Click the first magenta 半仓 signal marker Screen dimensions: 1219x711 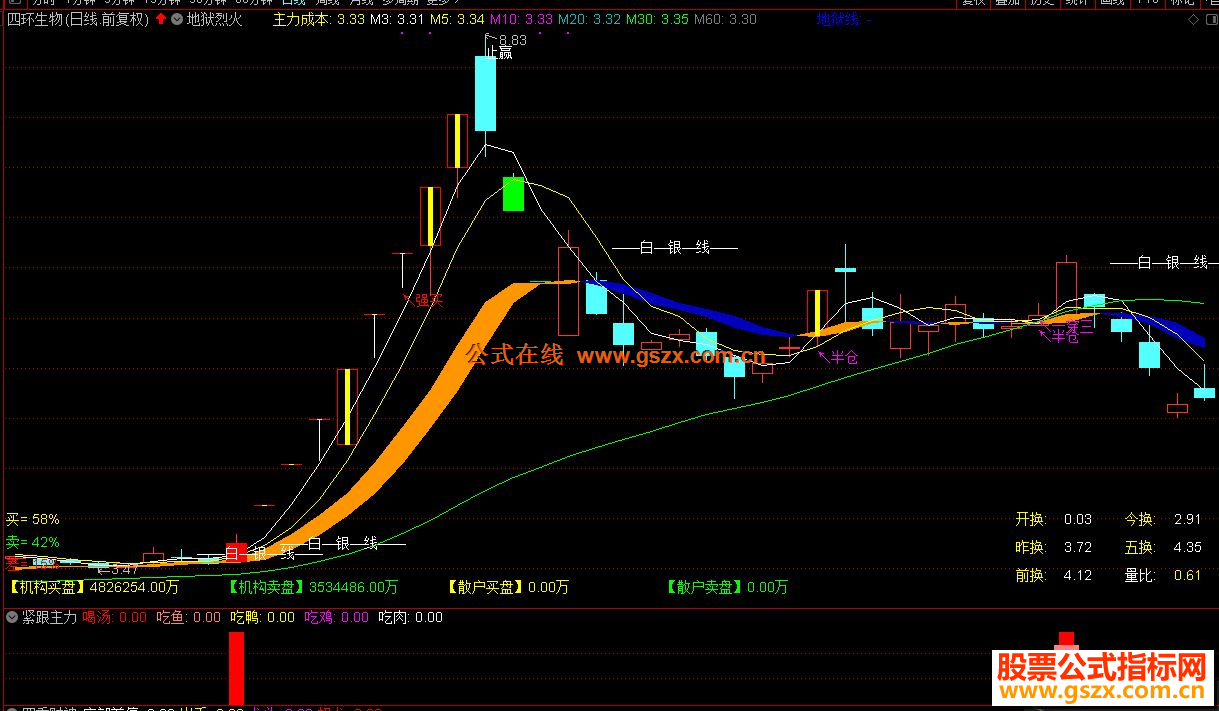click(839, 356)
